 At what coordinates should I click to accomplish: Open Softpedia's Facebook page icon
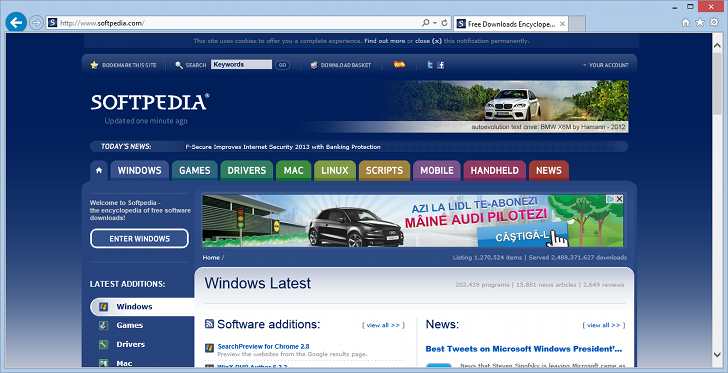441,65
